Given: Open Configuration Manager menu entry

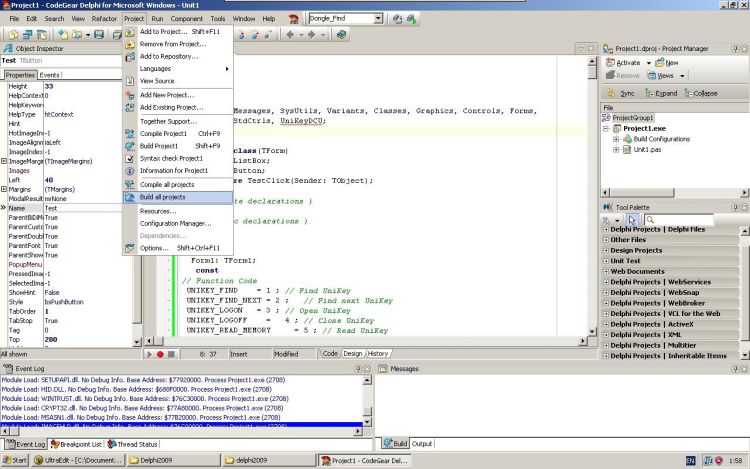Looking at the screenshot, I should [x=178, y=223].
